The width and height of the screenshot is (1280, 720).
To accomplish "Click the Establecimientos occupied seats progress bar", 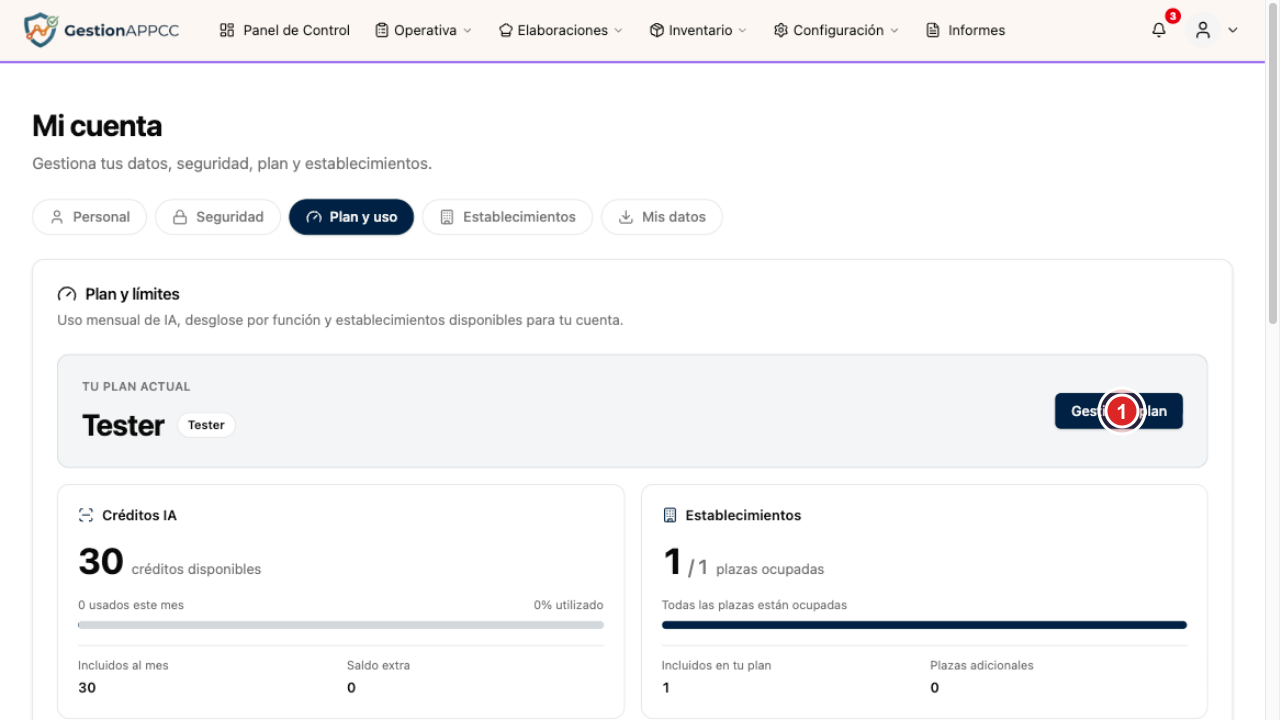I will click(x=924, y=625).
